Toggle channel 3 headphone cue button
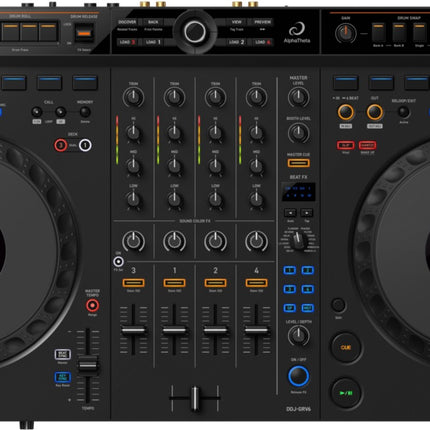The height and width of the screenshot is (430, 430). click(x=133, y=283)
